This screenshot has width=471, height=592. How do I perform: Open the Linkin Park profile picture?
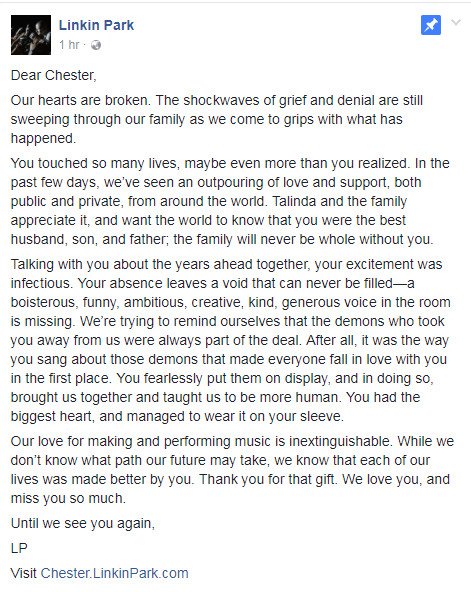coord(31,35)
